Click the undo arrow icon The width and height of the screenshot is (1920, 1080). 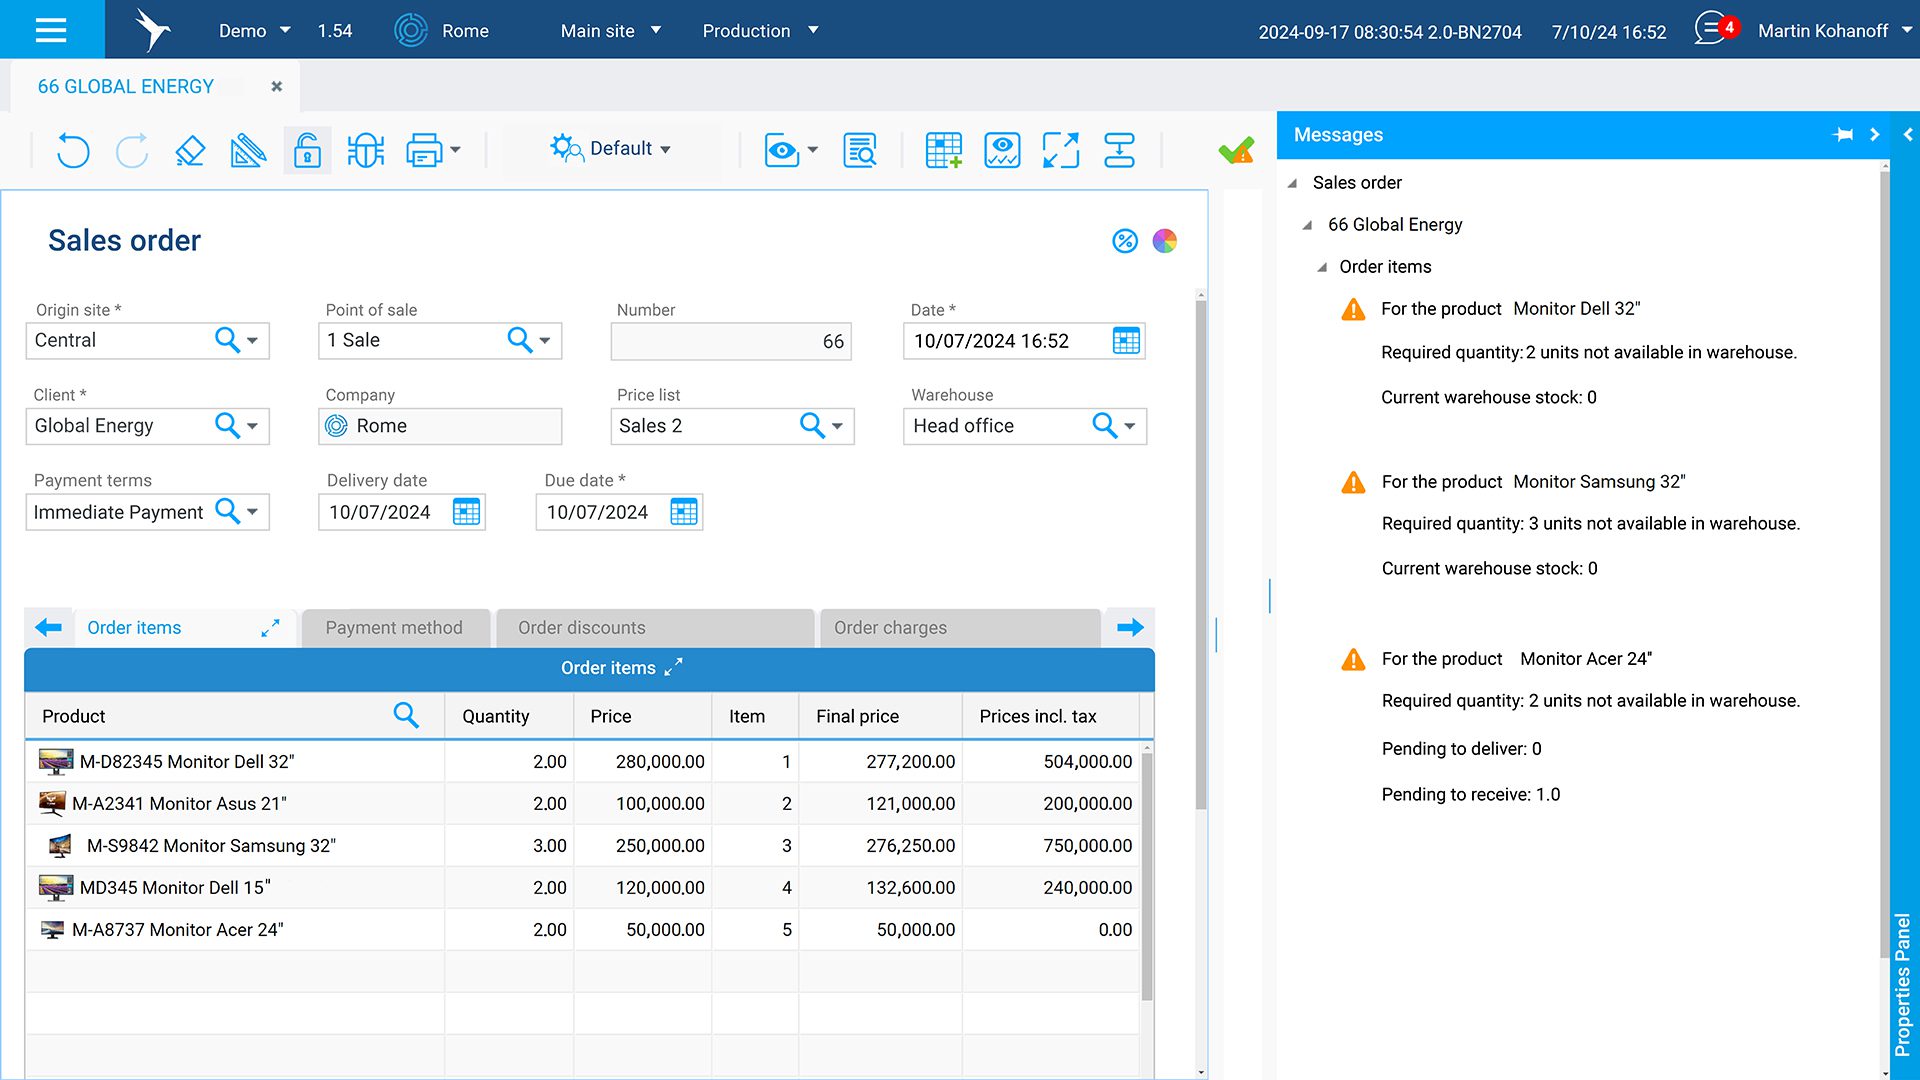tap(73, 150)
